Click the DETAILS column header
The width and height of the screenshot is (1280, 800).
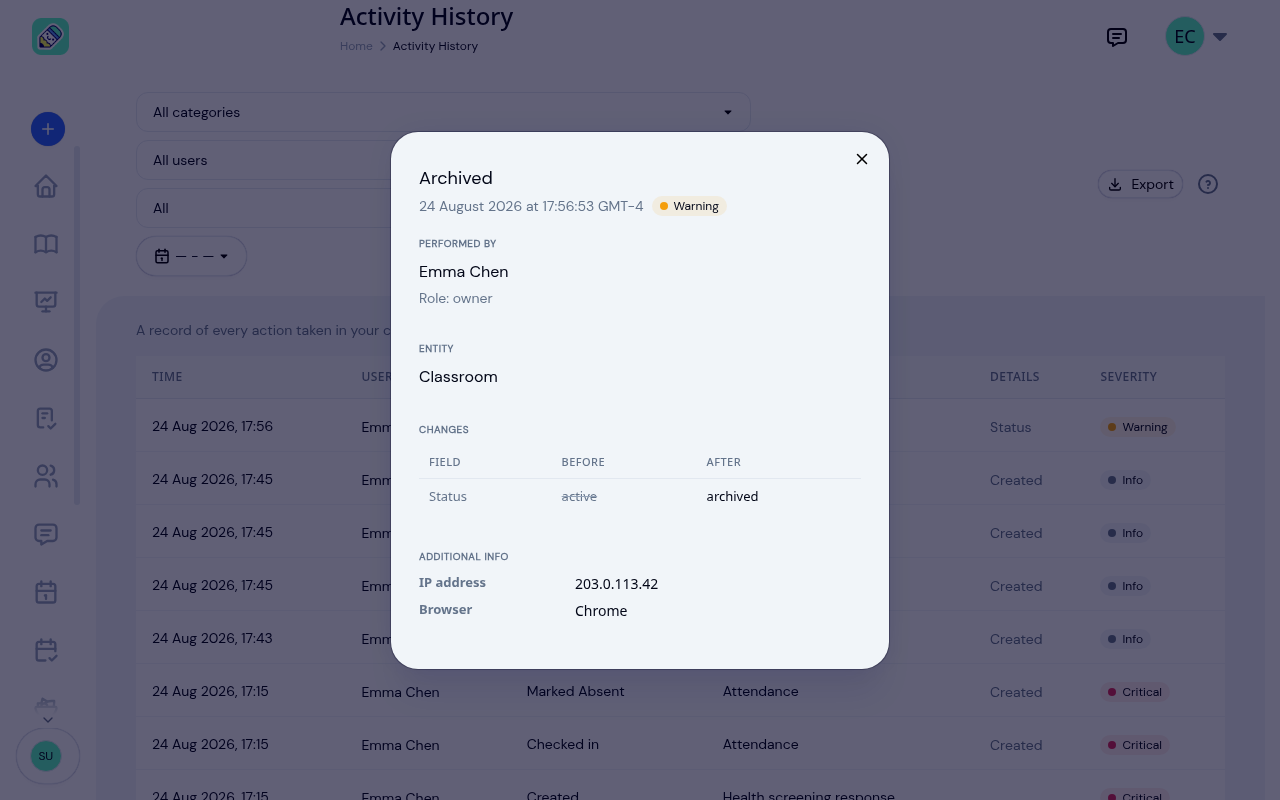[x=1015, y=377]
